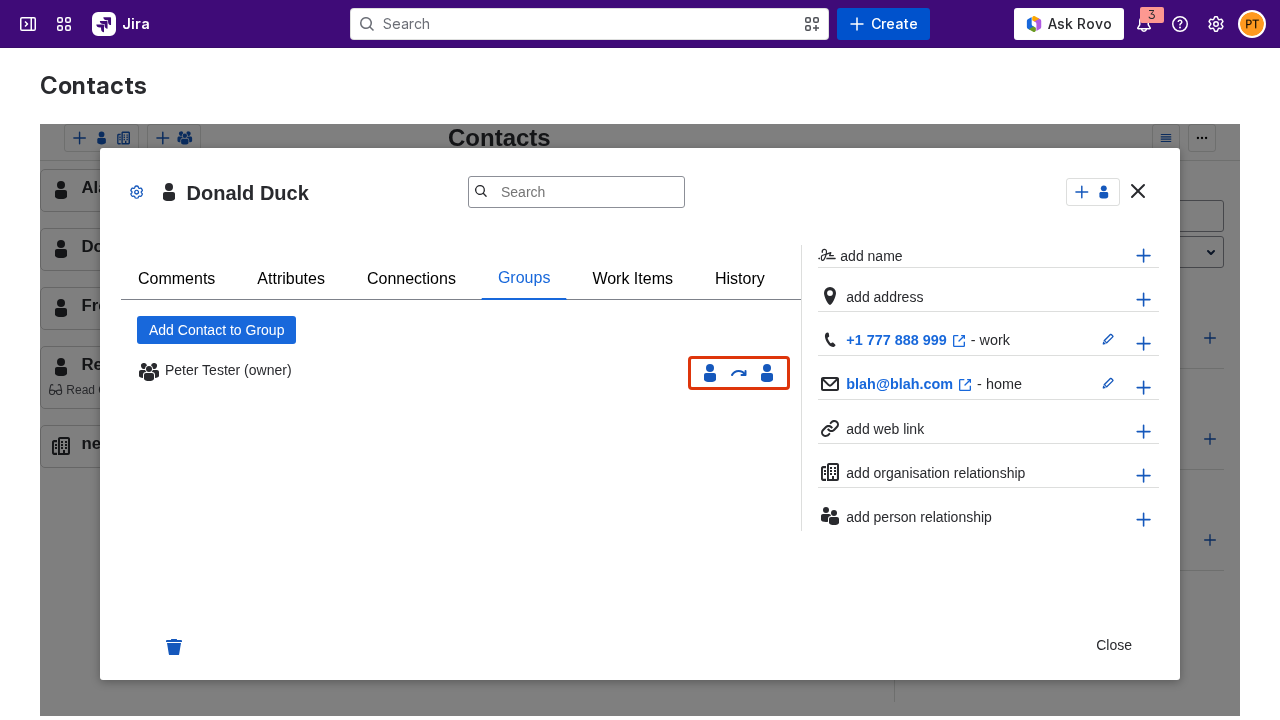Select the Groups tab
The height and width of the screenshot is (720, 1280).
(524, 278)
